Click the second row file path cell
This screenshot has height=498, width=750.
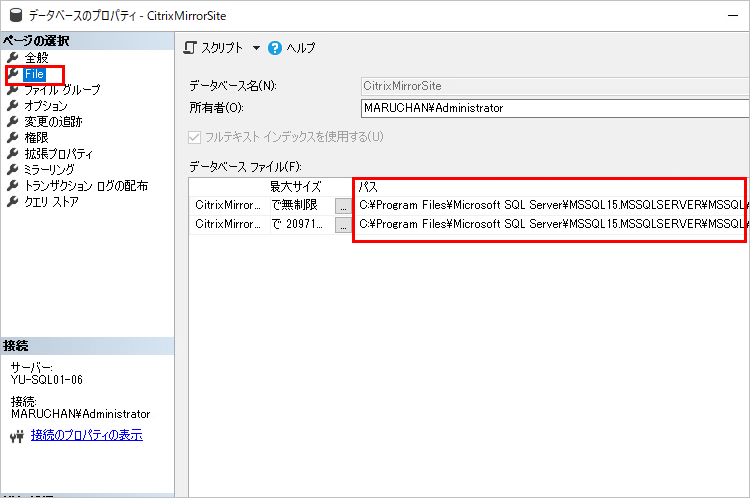[x=551, y=224]
